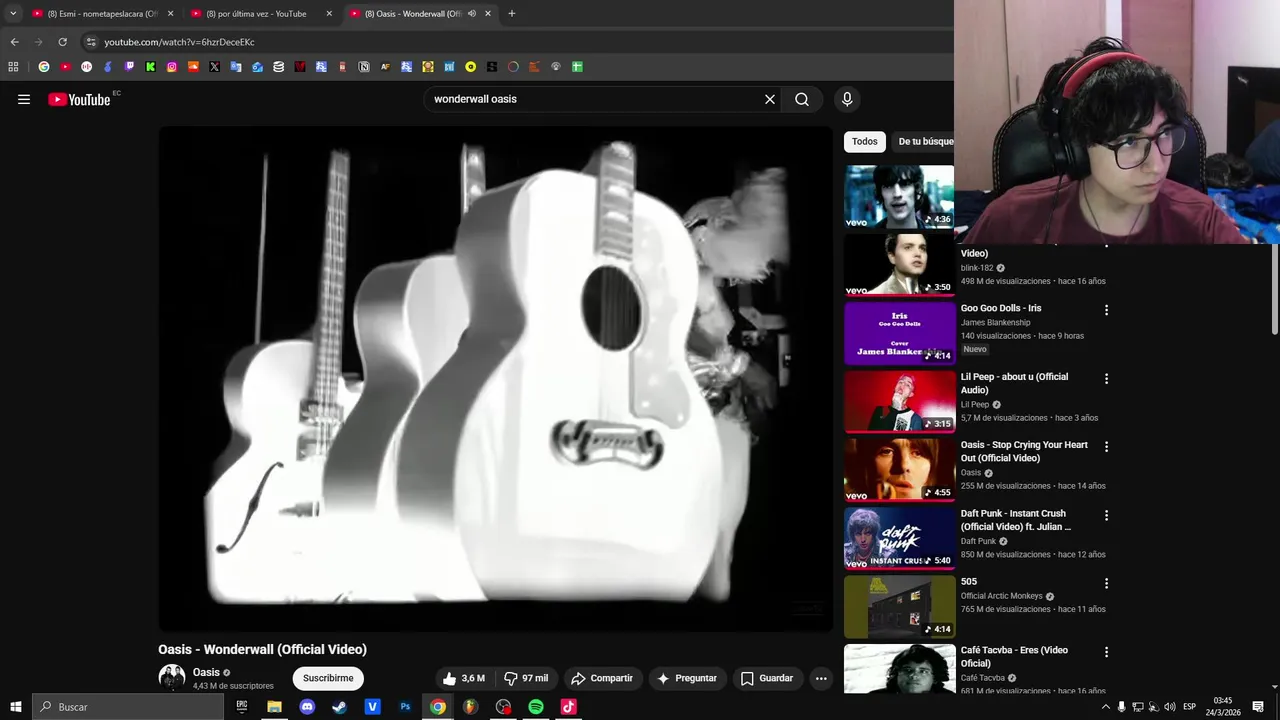Click the Buscar taskbar search box
1280x720 pixels.
128,707
